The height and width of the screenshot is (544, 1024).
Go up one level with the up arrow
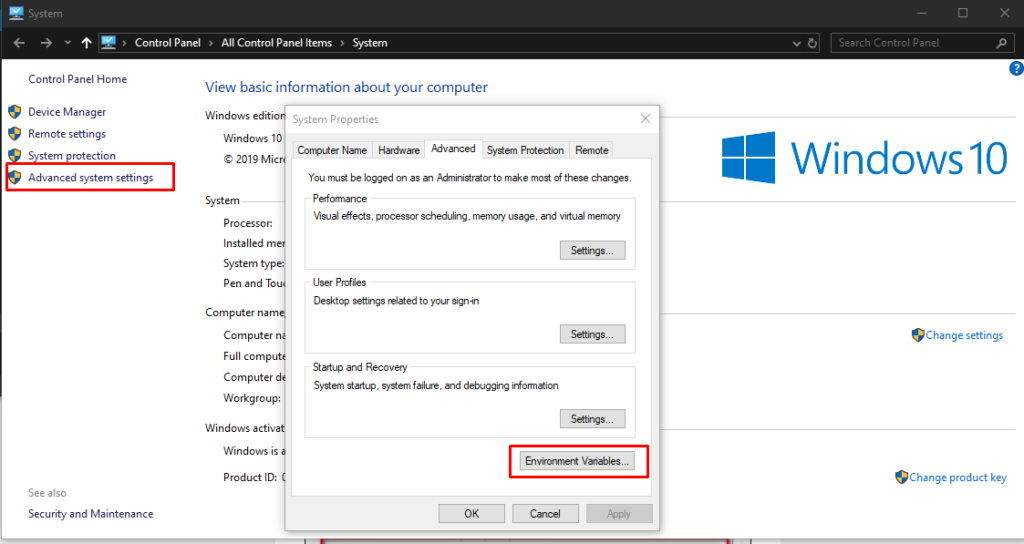click(x=87, y=43)
